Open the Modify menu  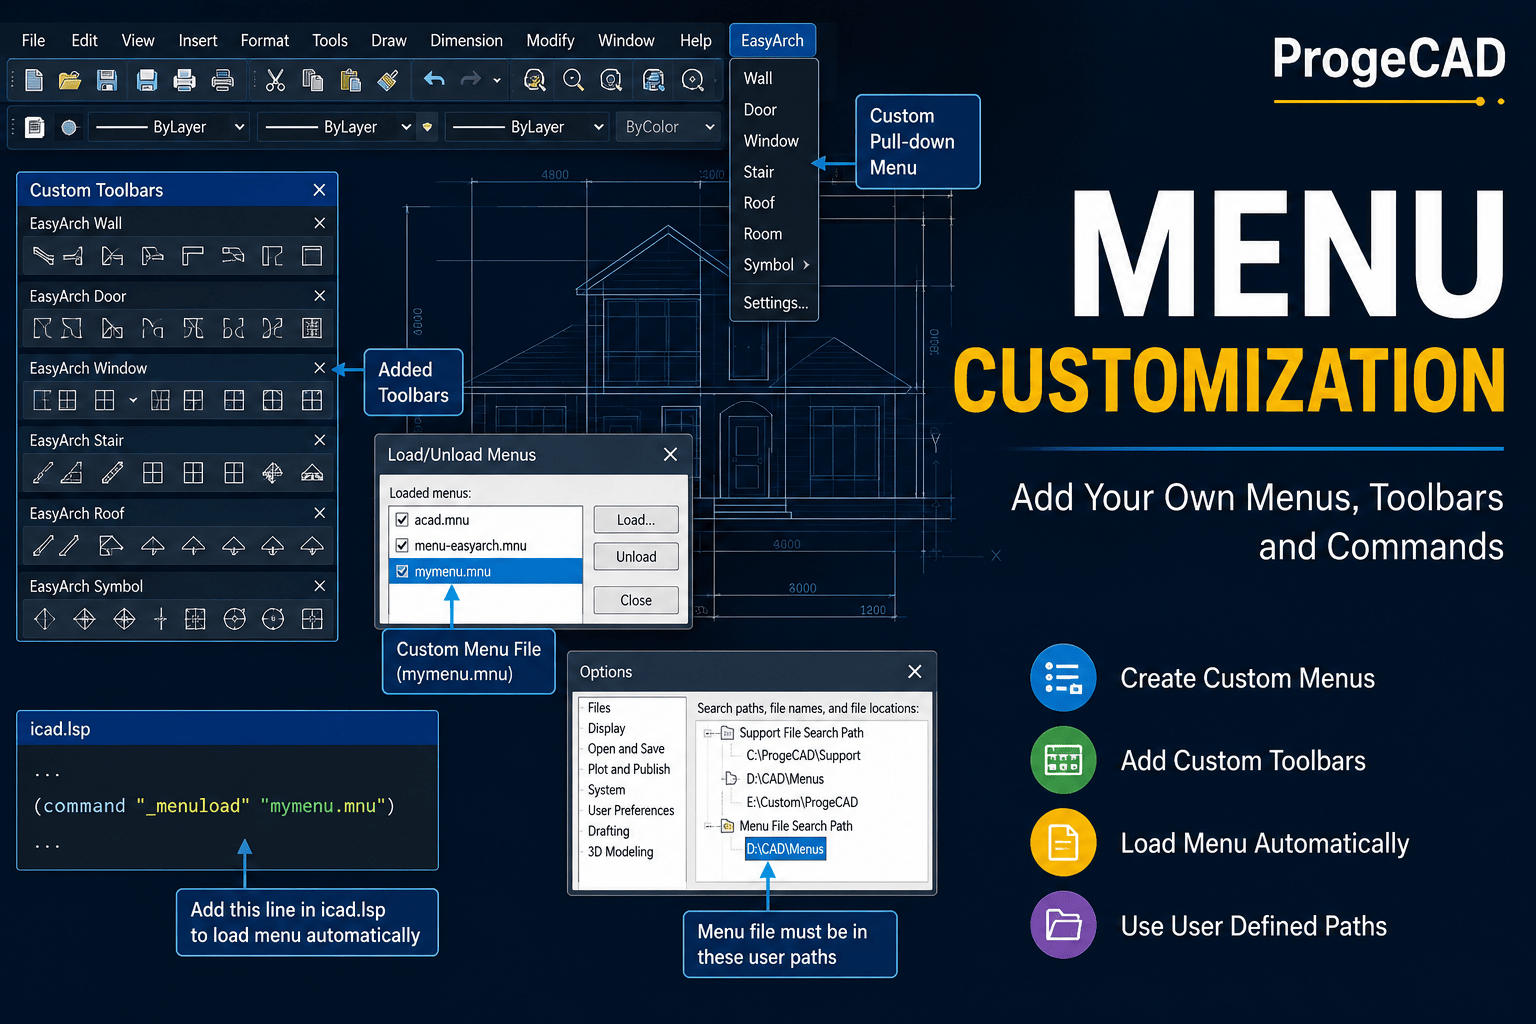point(550,40)
